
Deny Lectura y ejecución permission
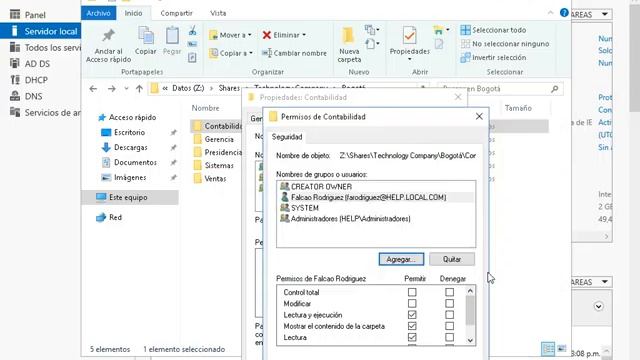tap(449, 315)
